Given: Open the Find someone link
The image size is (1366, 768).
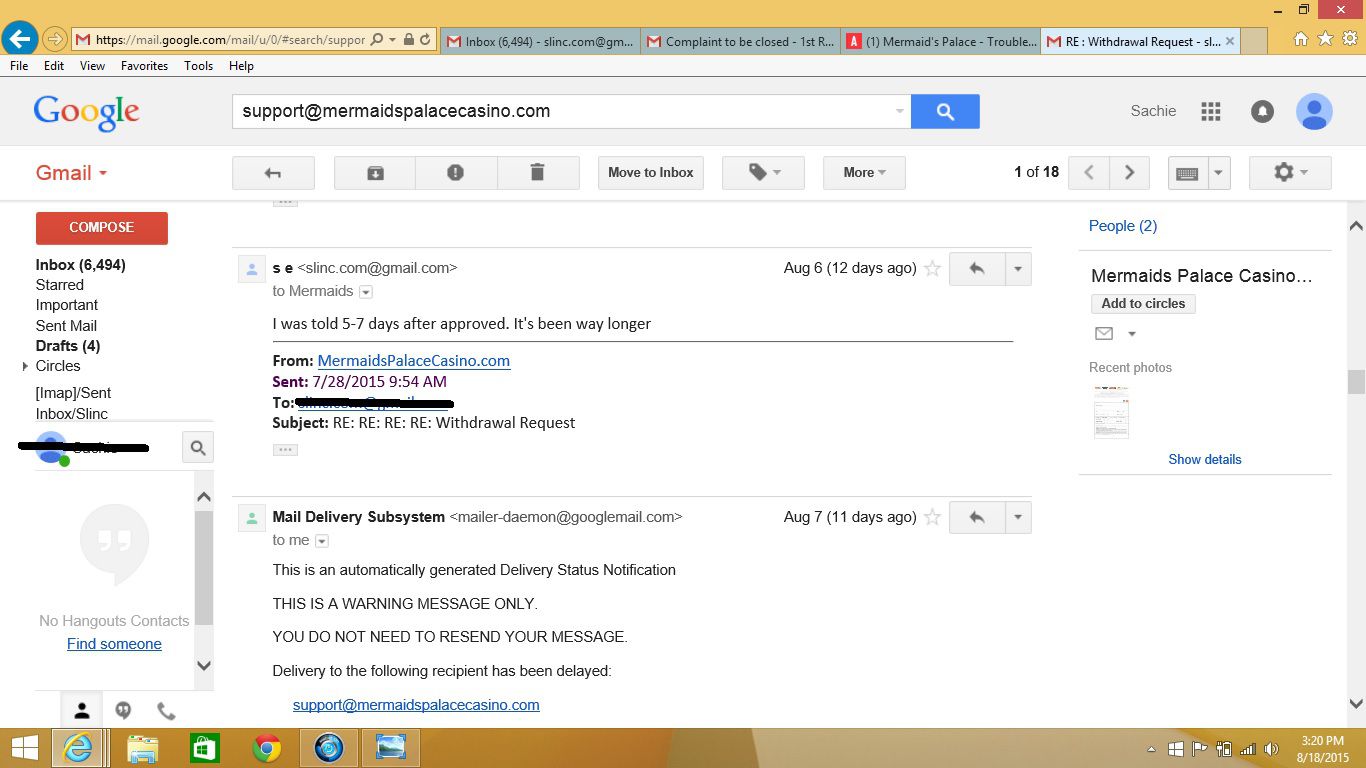Looking at the screenshot, I should (x=114, y=644).
